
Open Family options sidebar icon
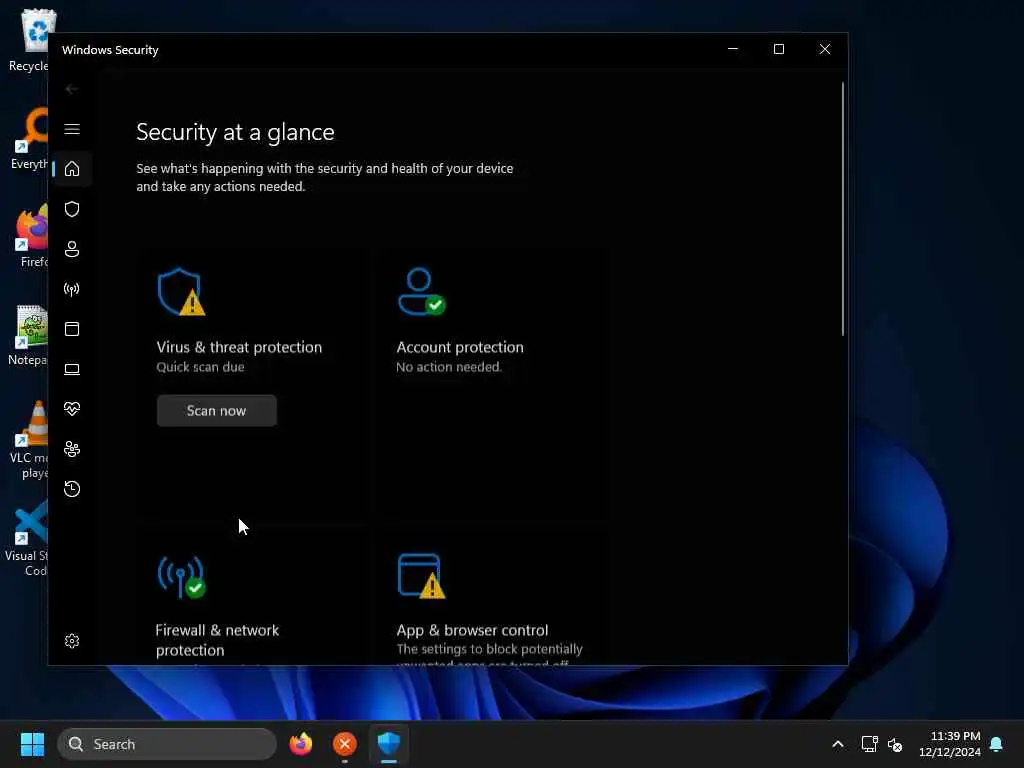click(72, 449)
